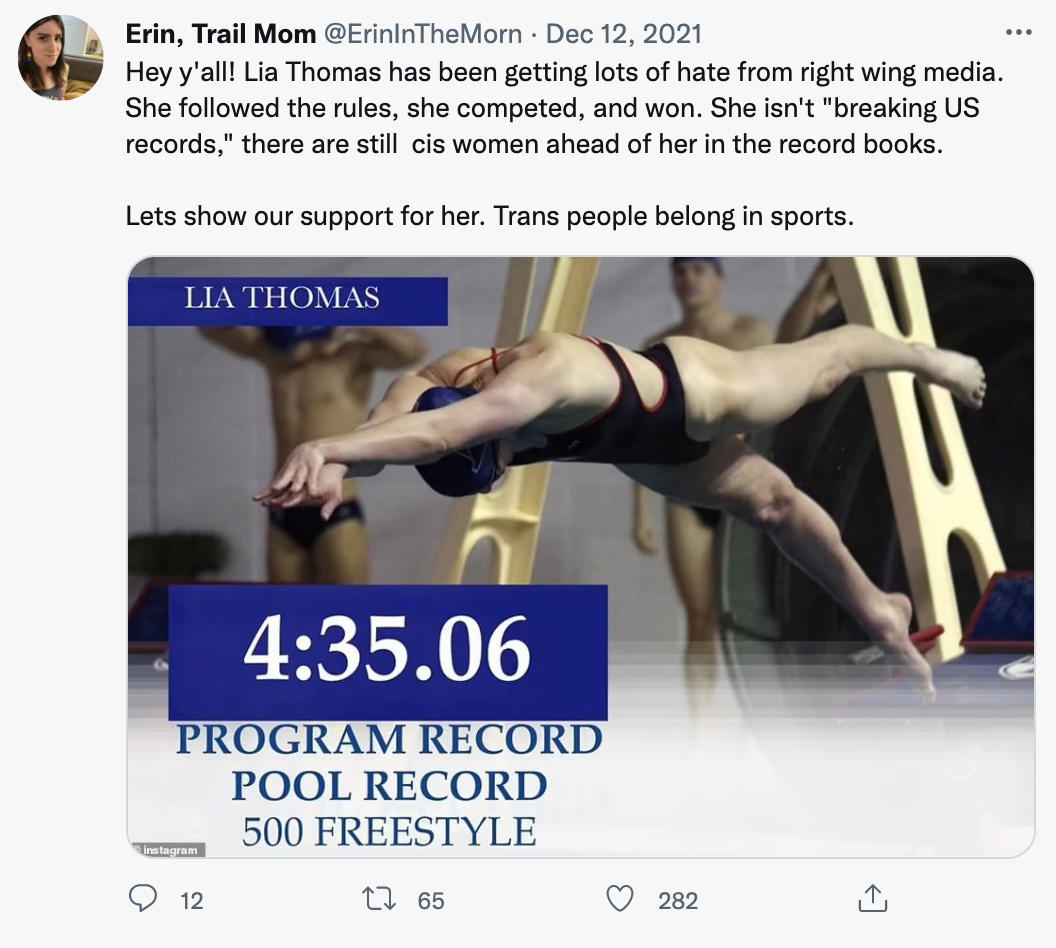Screen dimensions: 1056x948
Task: Click the display name Erin, Trail Mom
Action: (219, 34)
